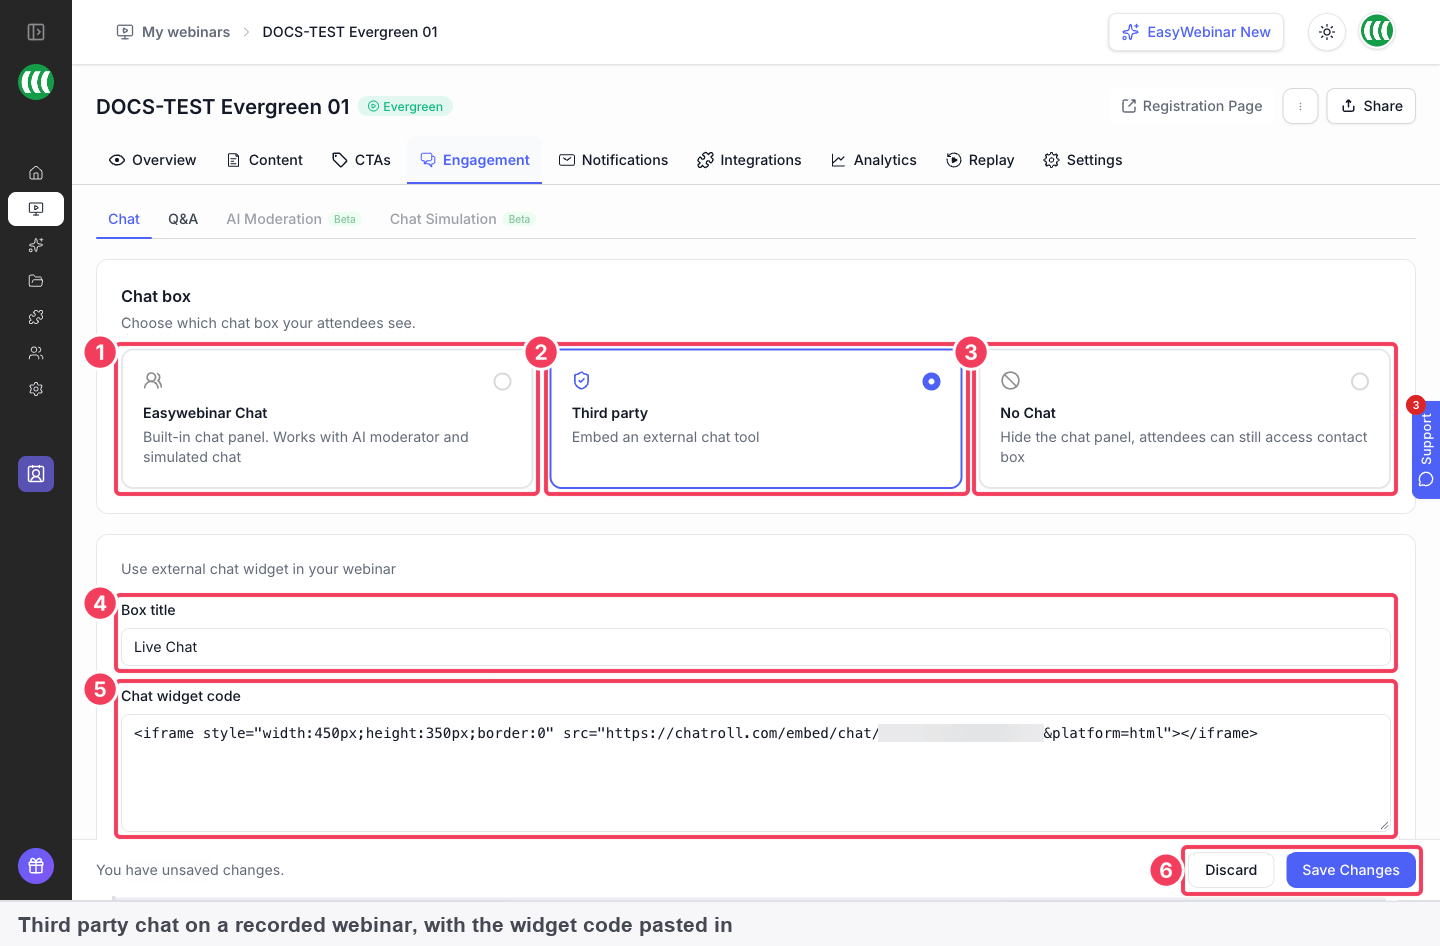Open the three-dot more options menu
Screen dimensions: 1440x946
[x=1300, y=106]
